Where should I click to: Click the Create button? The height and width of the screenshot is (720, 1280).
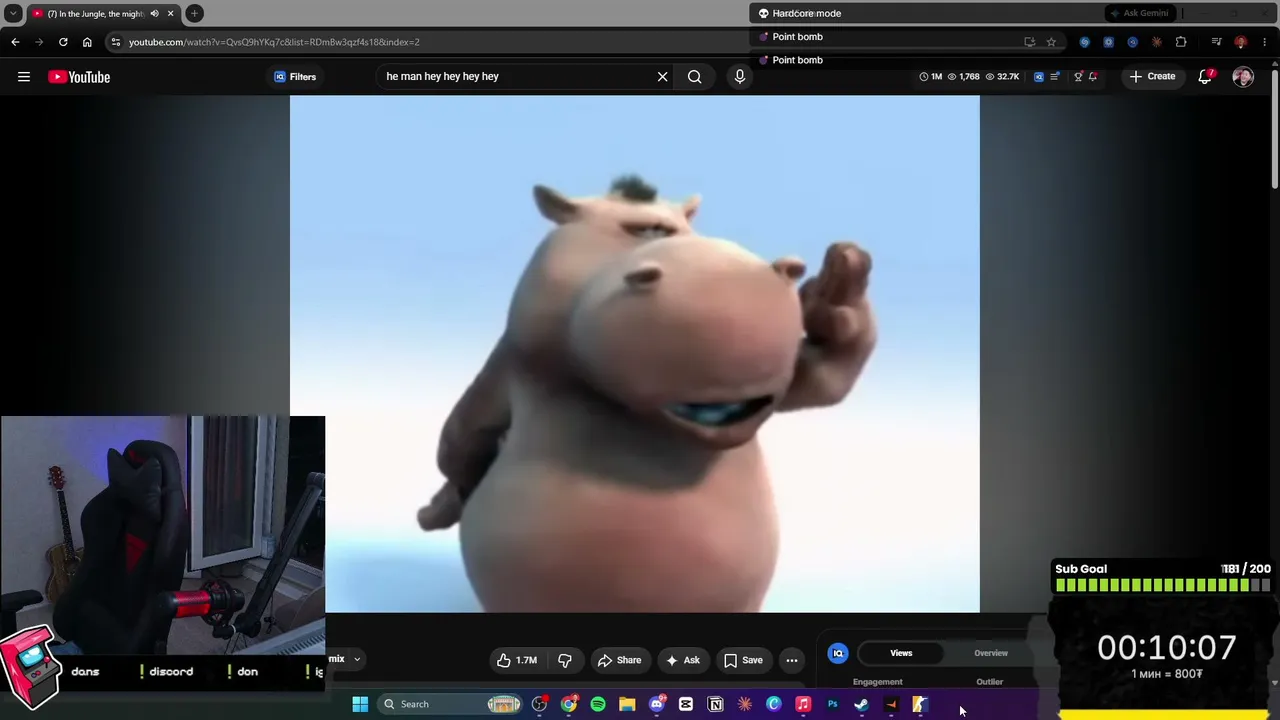(1152, 76)
